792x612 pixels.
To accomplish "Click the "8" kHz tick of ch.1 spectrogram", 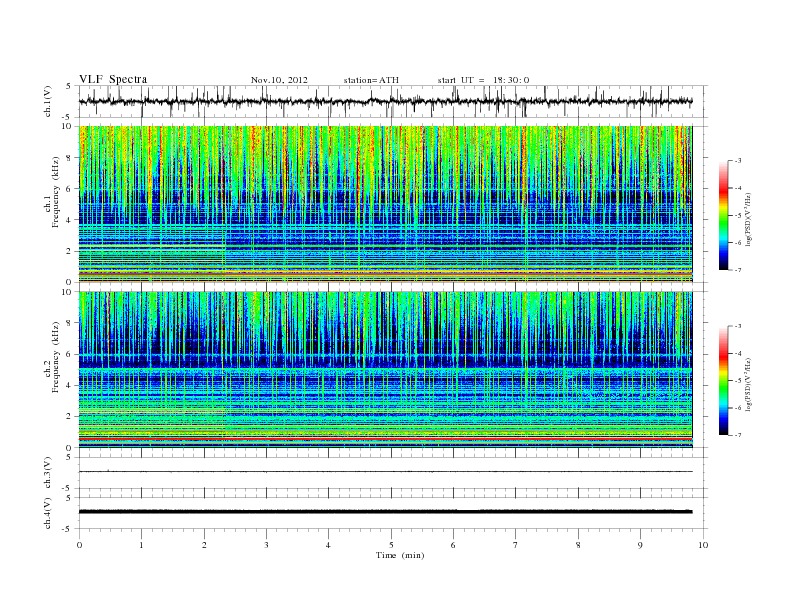I will click(70, 158).
